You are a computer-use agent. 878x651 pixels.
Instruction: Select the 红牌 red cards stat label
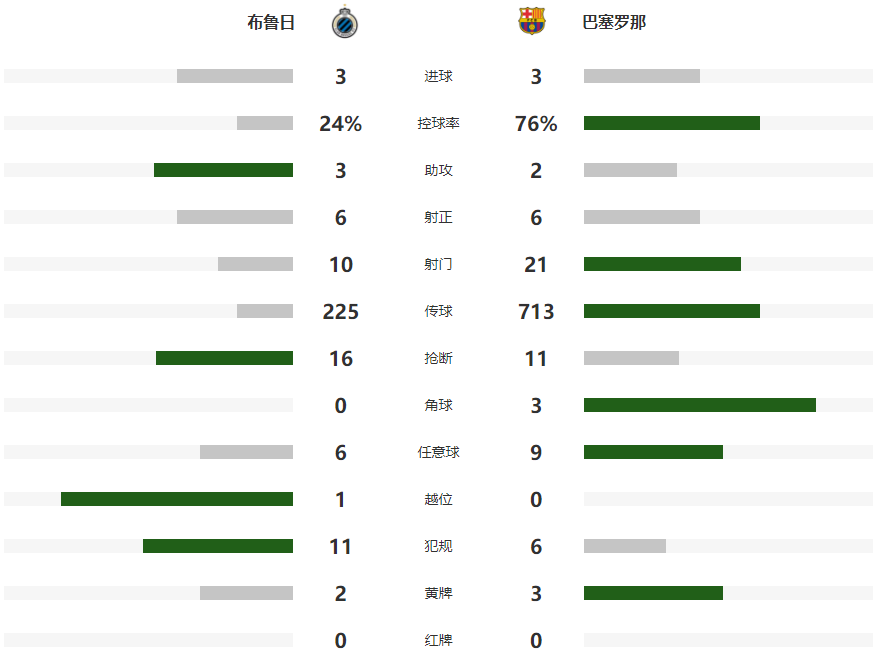tap(438, 640)
